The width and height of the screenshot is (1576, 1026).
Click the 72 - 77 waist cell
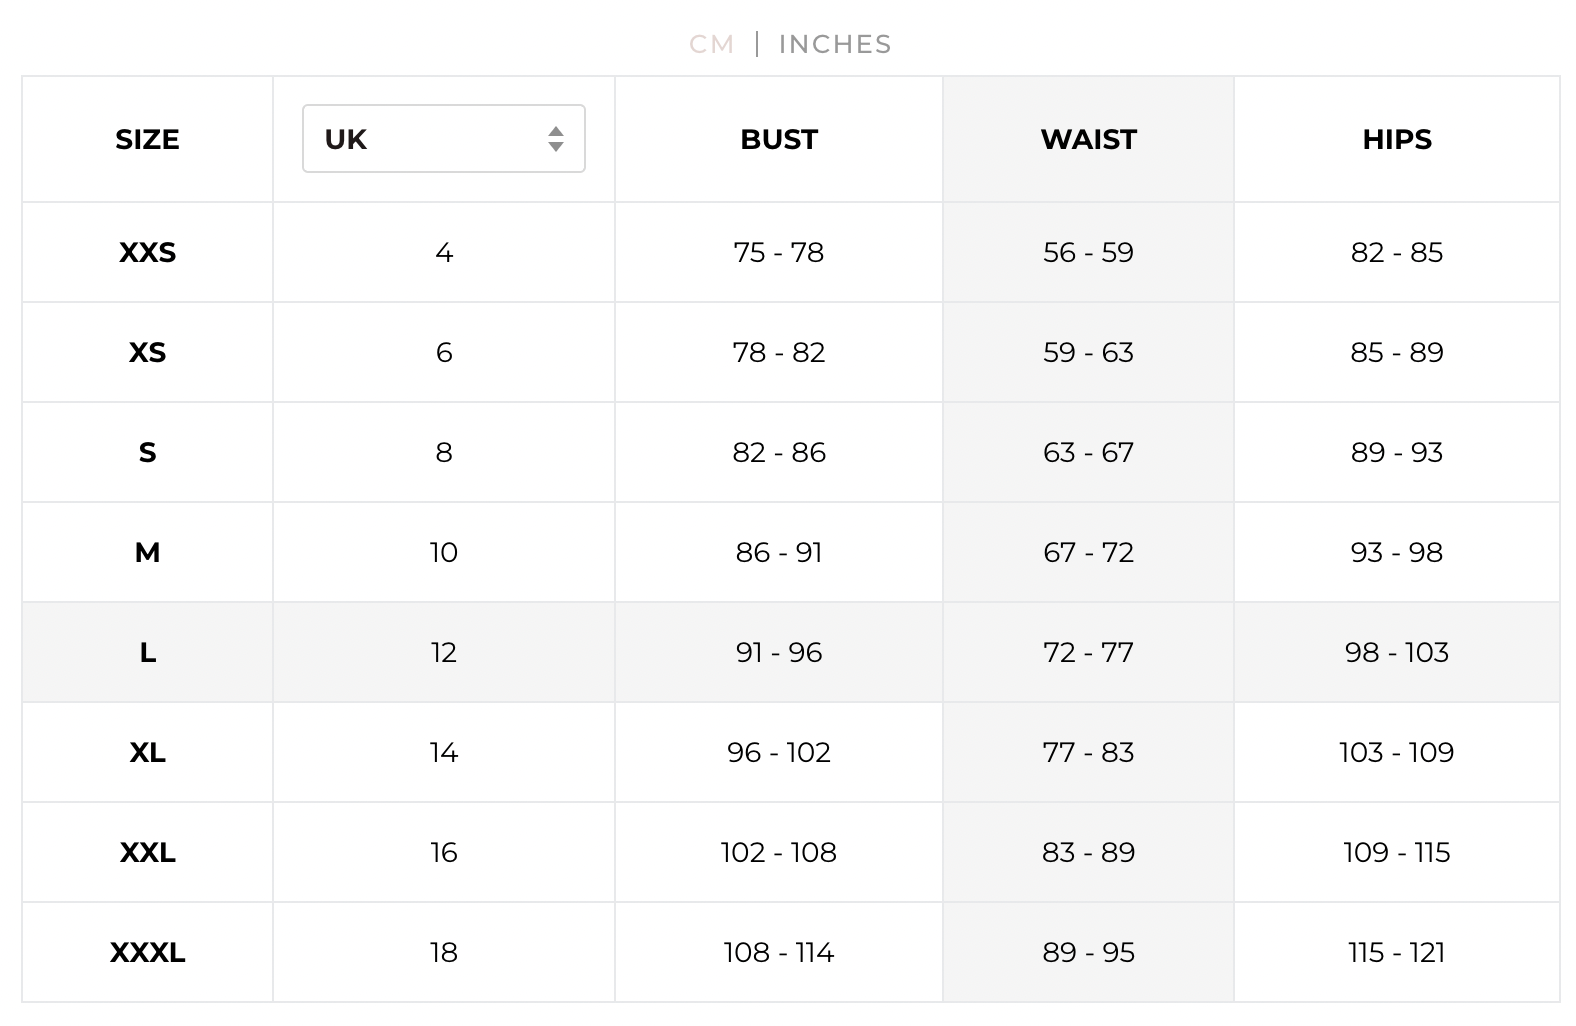pyautogui.click(x=1088, y=652)
